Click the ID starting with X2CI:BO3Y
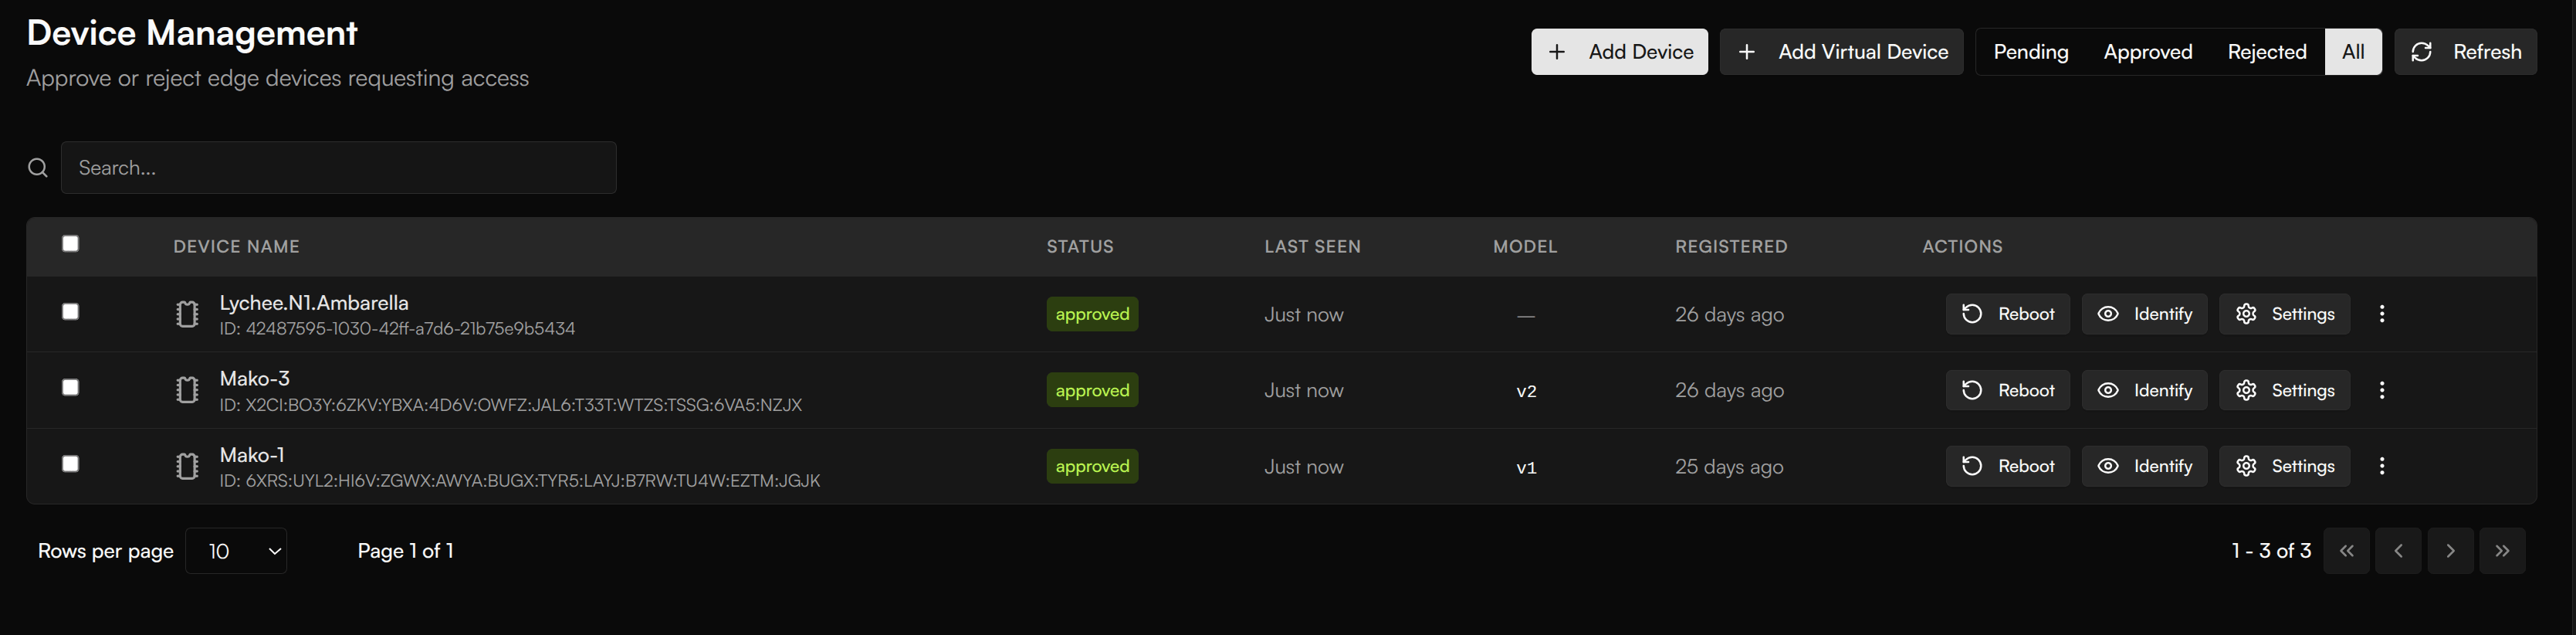Viewport: 2576px width, 635px height. pos(511,405)
